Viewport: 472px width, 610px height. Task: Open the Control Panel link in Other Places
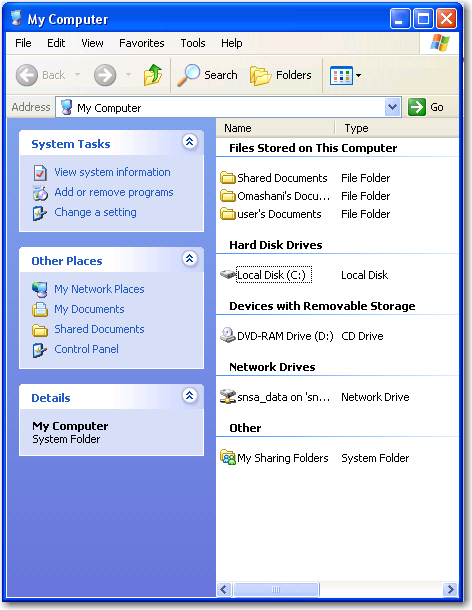(86, 349)
